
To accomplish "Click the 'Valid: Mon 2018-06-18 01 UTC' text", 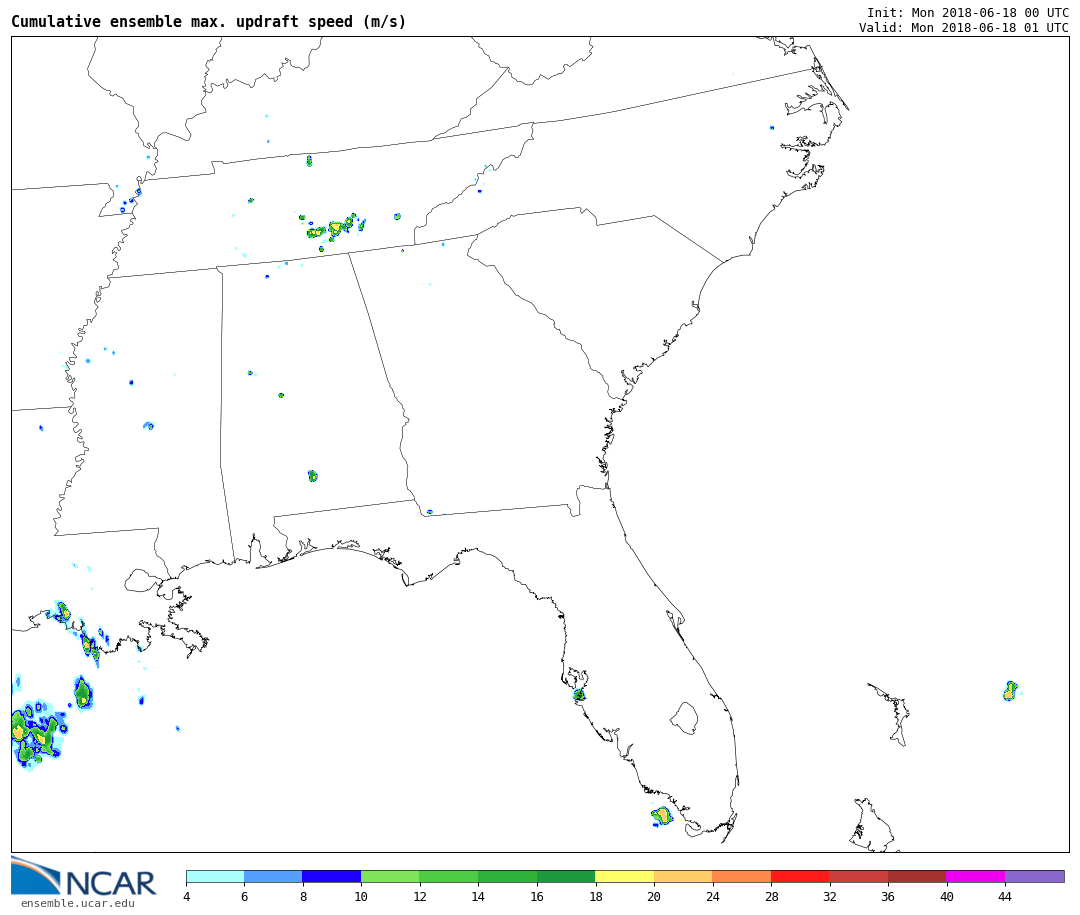I will tap(964, 28).
